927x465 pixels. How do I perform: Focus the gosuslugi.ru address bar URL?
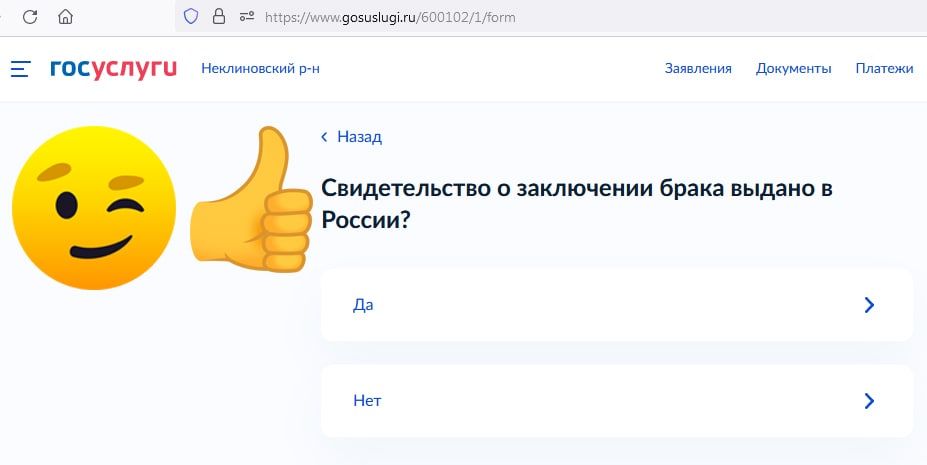(390, 17)
